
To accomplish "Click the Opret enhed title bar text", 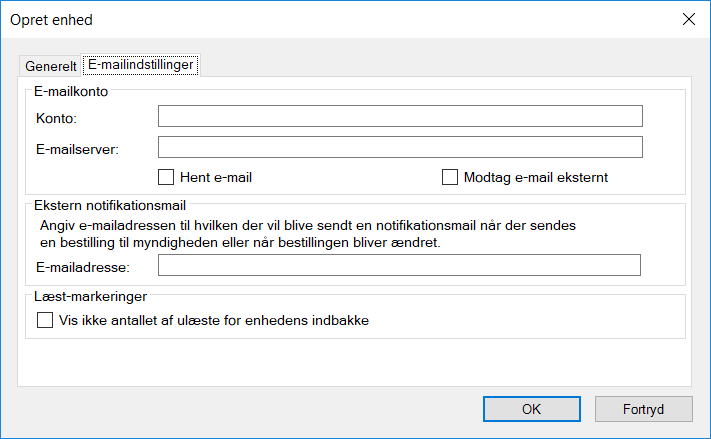I will click(x=52, y=20).
